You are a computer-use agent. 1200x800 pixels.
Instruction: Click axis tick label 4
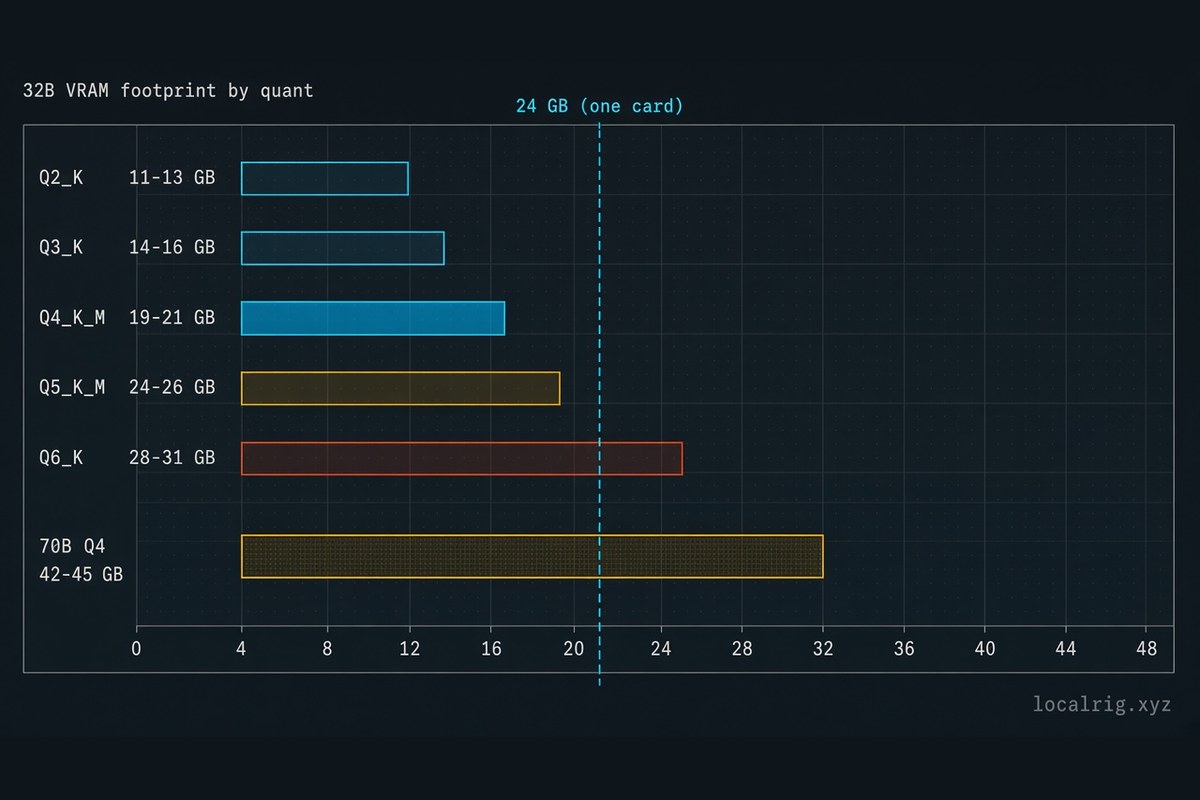coord(241,649)
